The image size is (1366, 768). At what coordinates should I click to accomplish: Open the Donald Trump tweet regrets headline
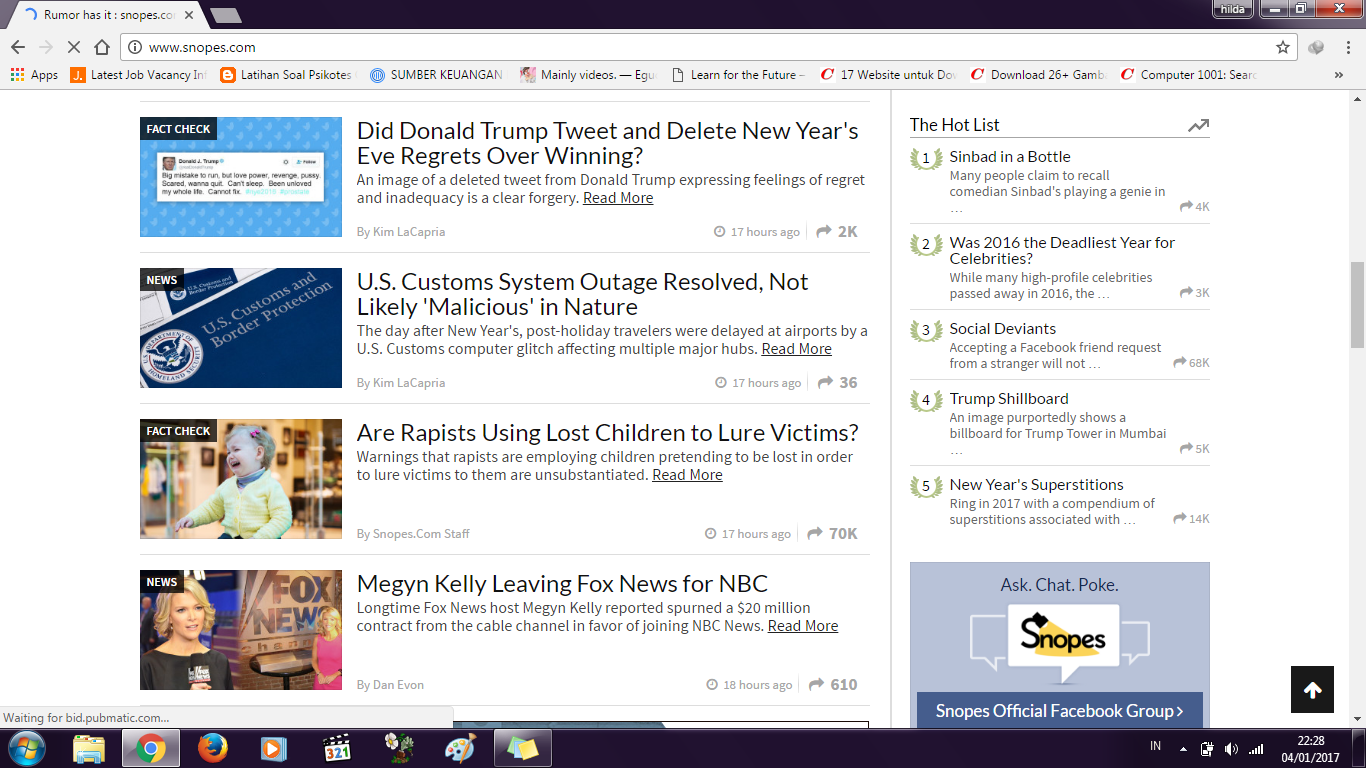pyautogui.click(x=608, y=143)
